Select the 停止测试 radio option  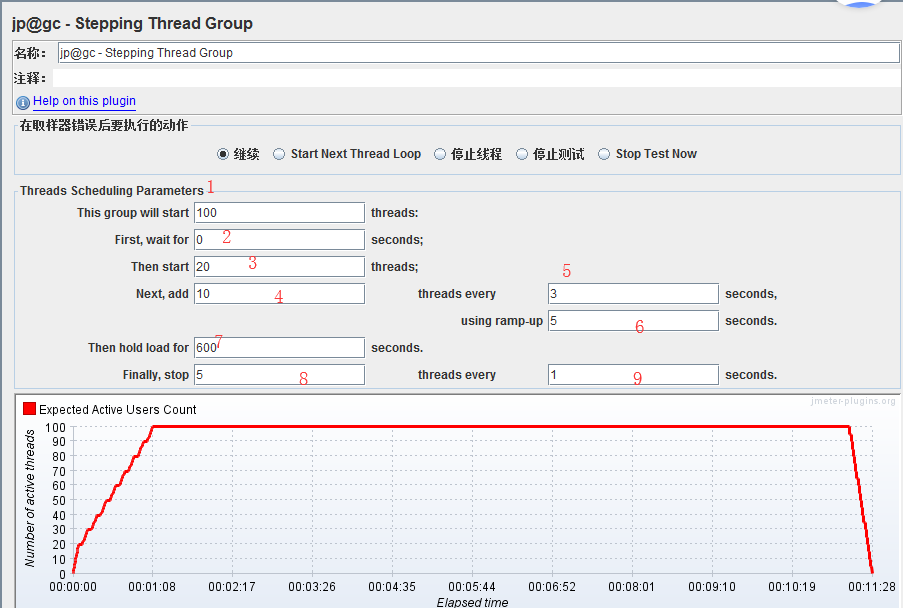522,154
